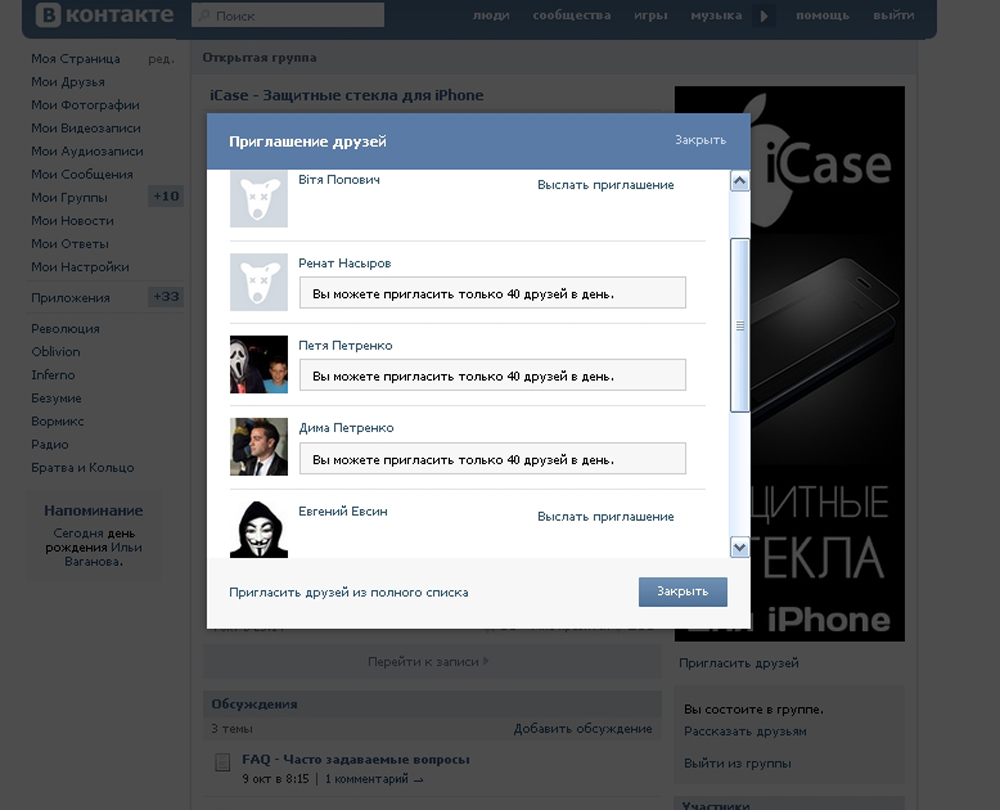Send invitation to Вітя Попович

[605, 185]
